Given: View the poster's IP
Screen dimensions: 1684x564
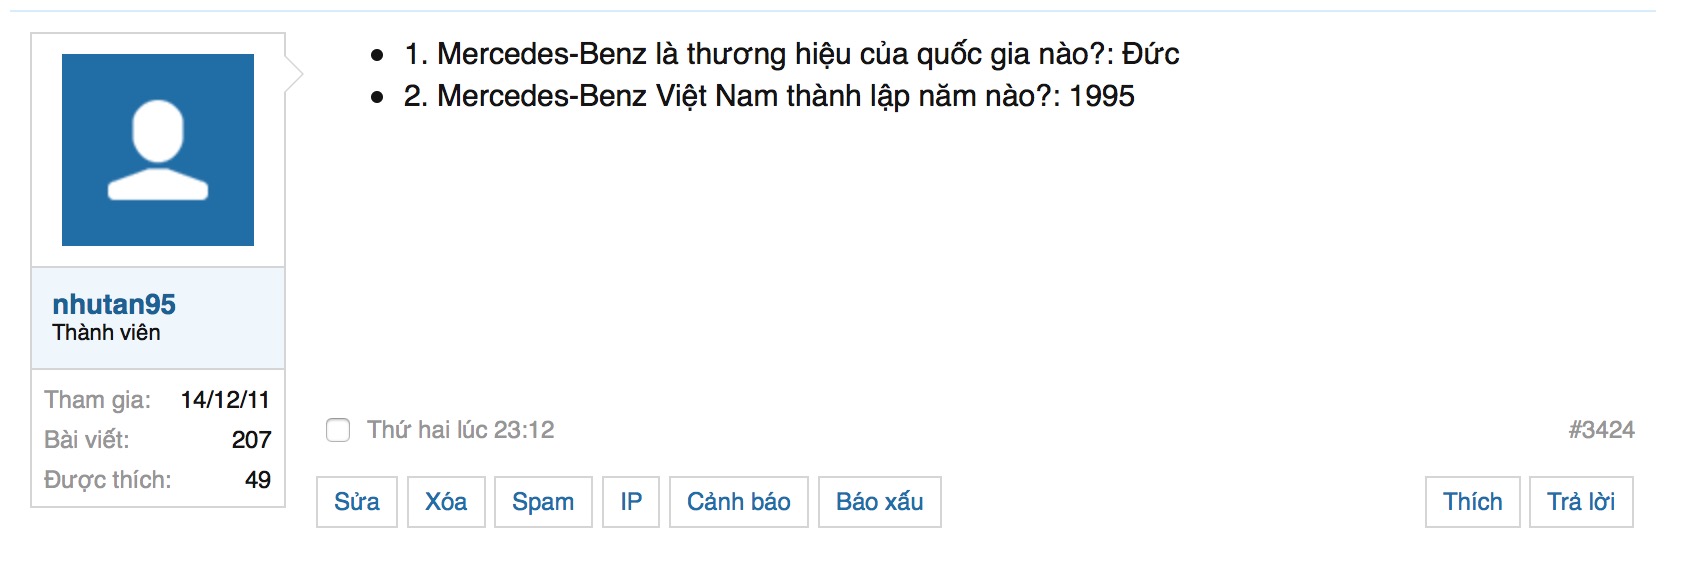Looking at the screenshot, I should [631, 502].
